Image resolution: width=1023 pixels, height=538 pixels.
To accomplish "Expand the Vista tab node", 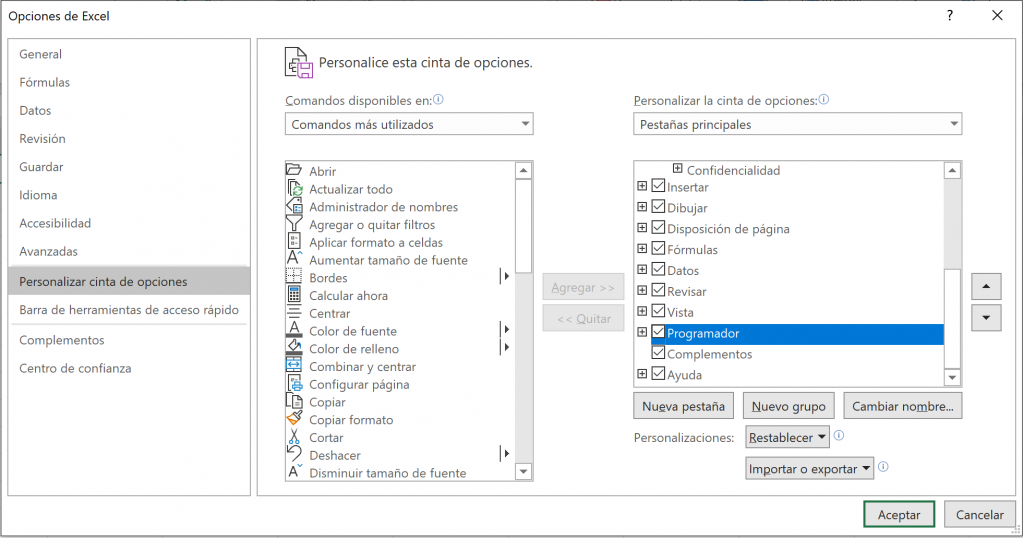I will click(x=642, y=311).
